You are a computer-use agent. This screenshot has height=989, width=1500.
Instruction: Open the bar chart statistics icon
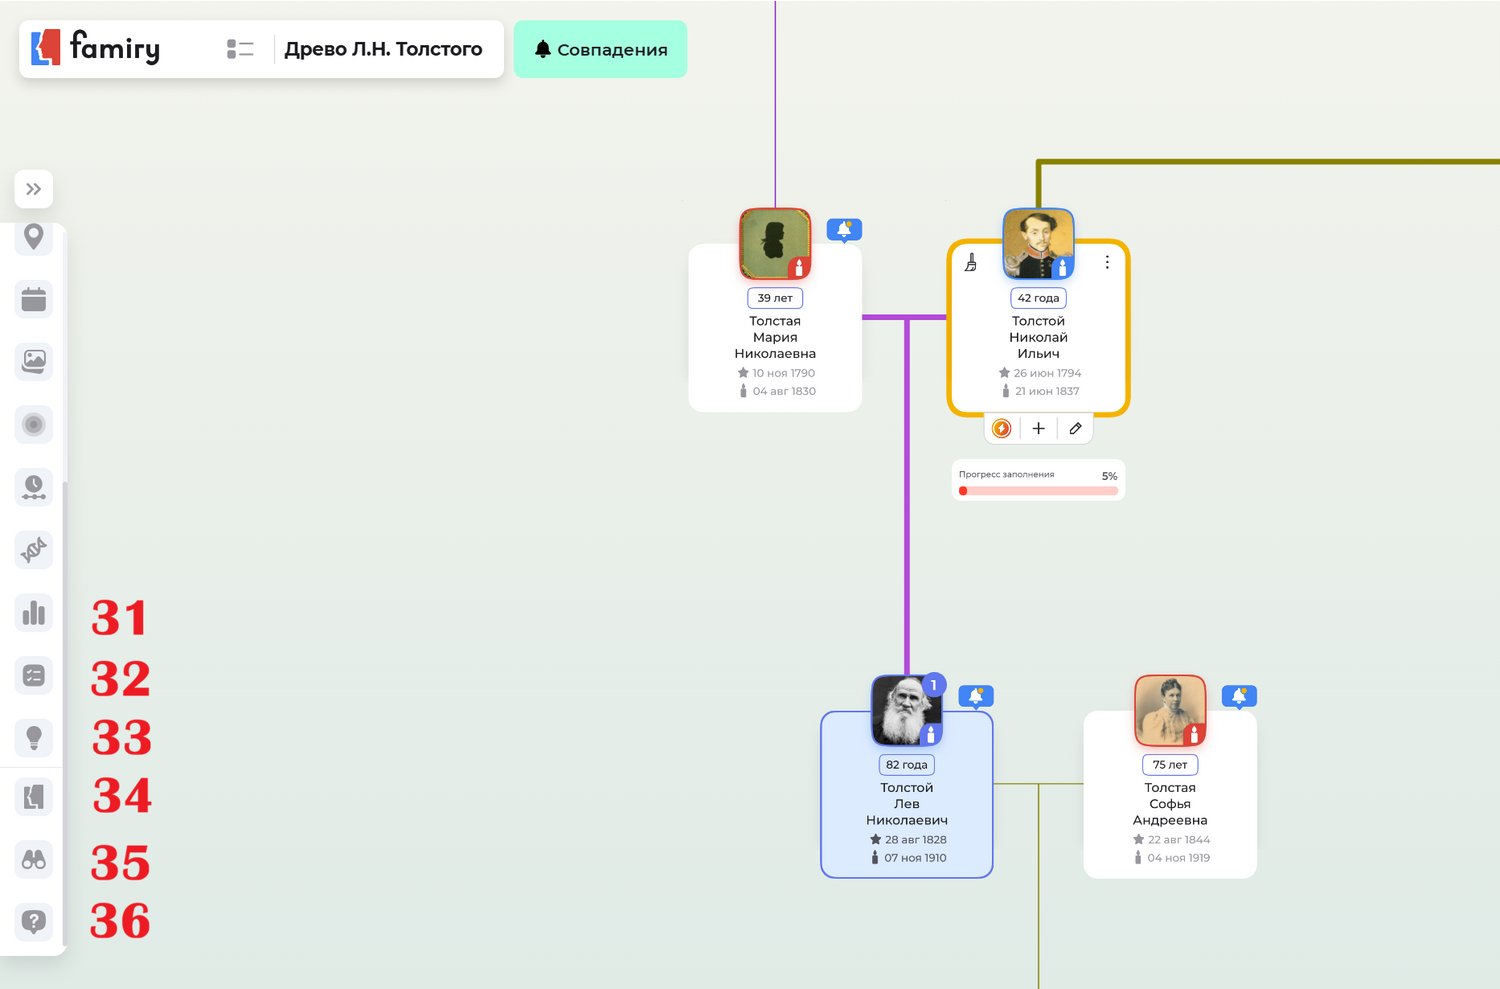coord(34,612)
